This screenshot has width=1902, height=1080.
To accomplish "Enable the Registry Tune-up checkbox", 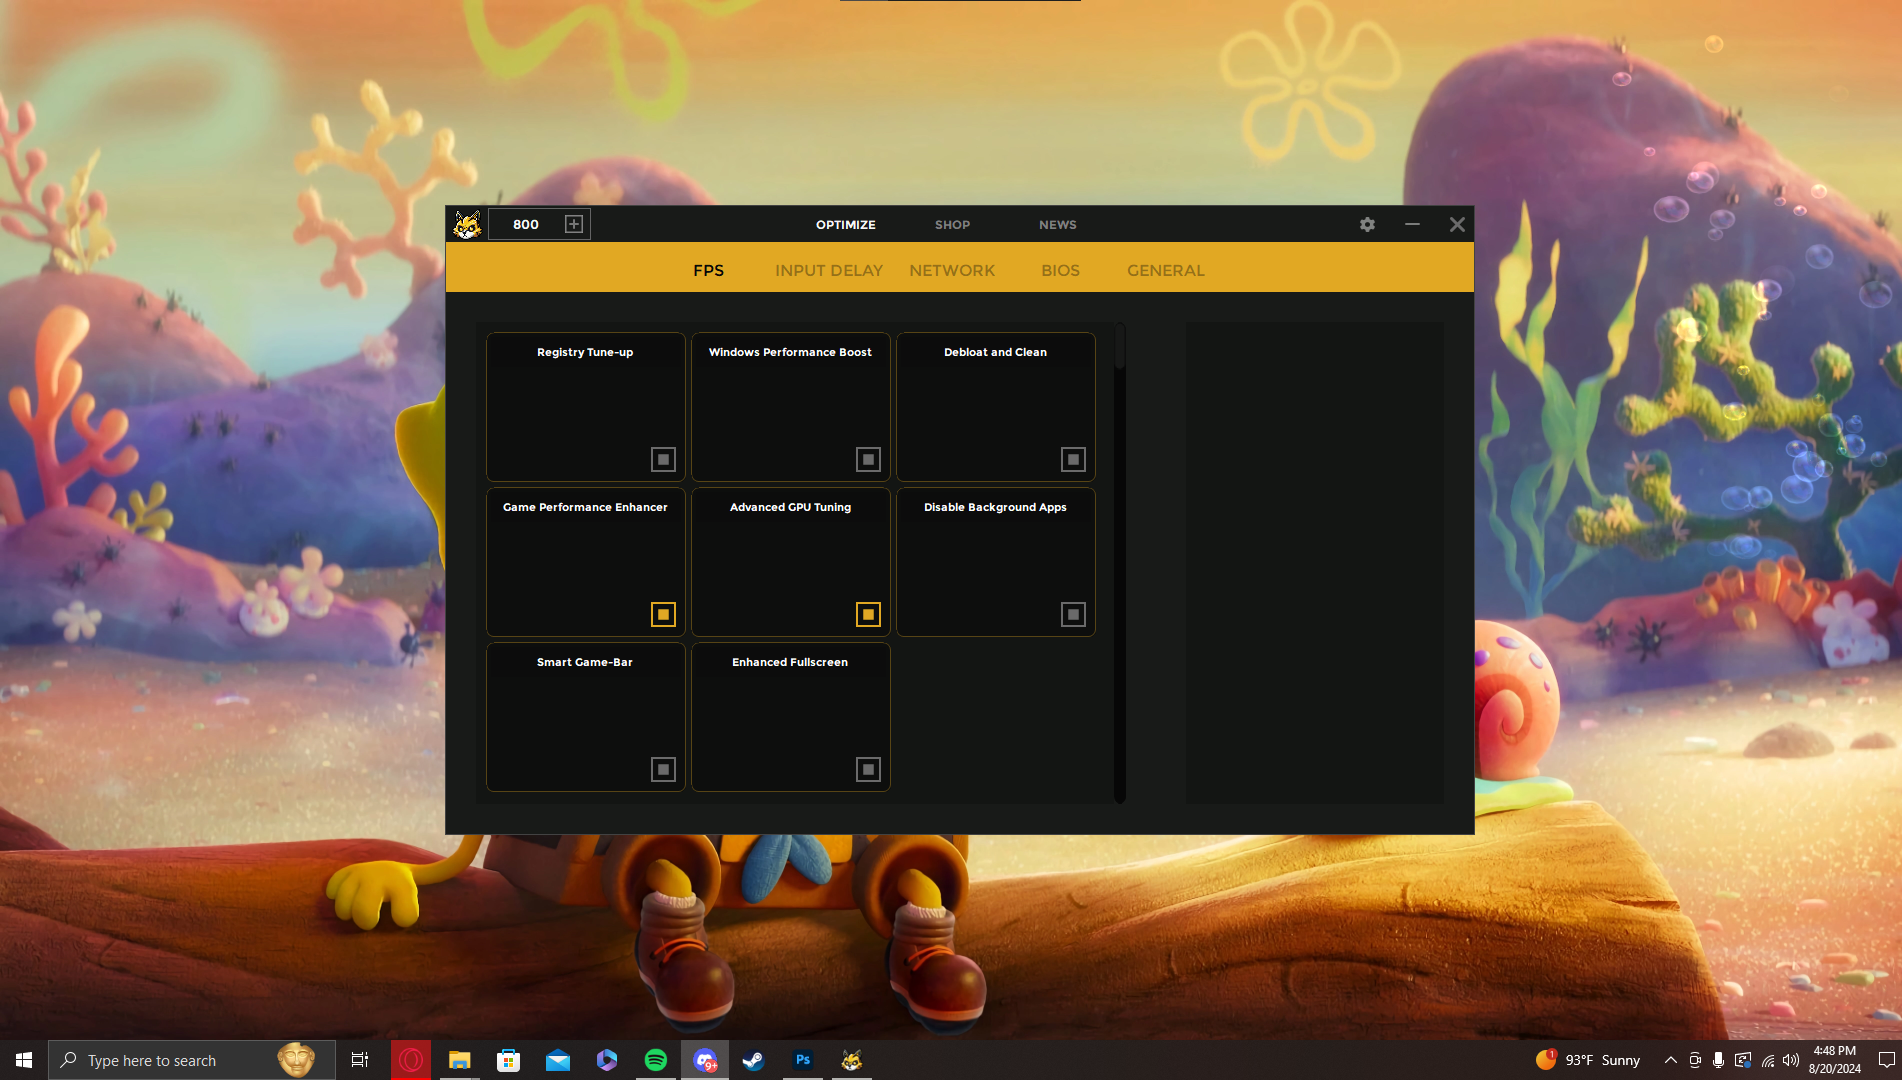I will pos(663,459).
